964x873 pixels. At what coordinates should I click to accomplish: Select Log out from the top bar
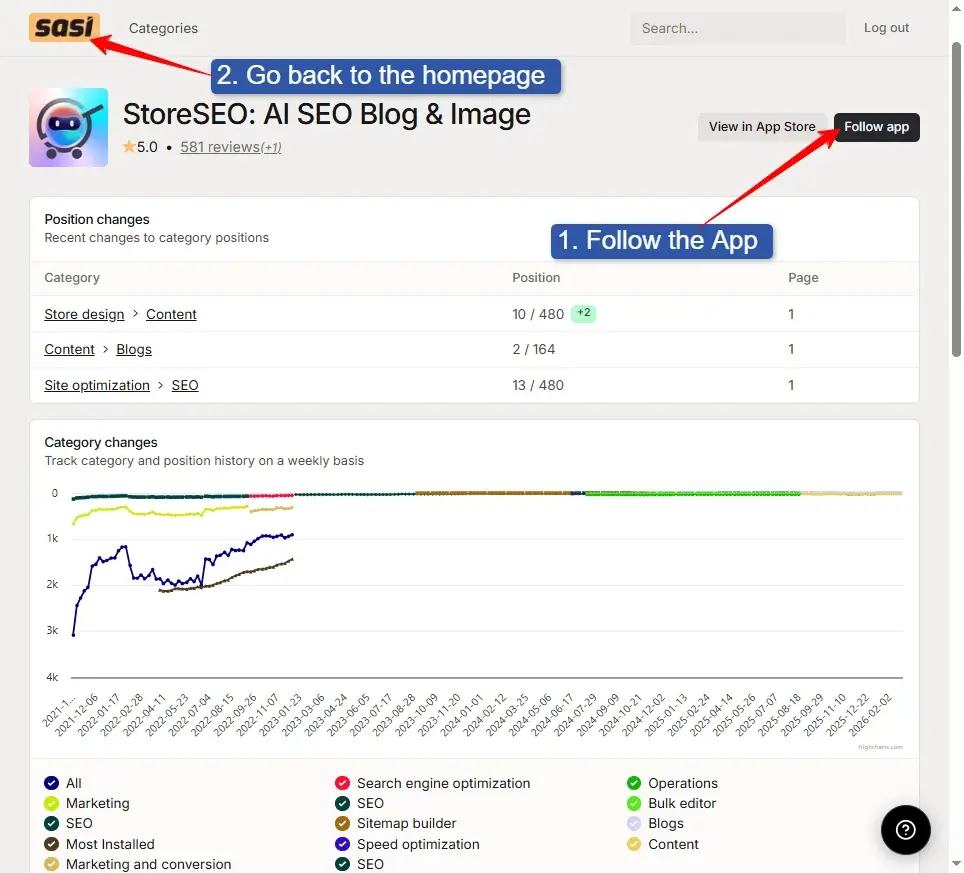pos(885,27)
